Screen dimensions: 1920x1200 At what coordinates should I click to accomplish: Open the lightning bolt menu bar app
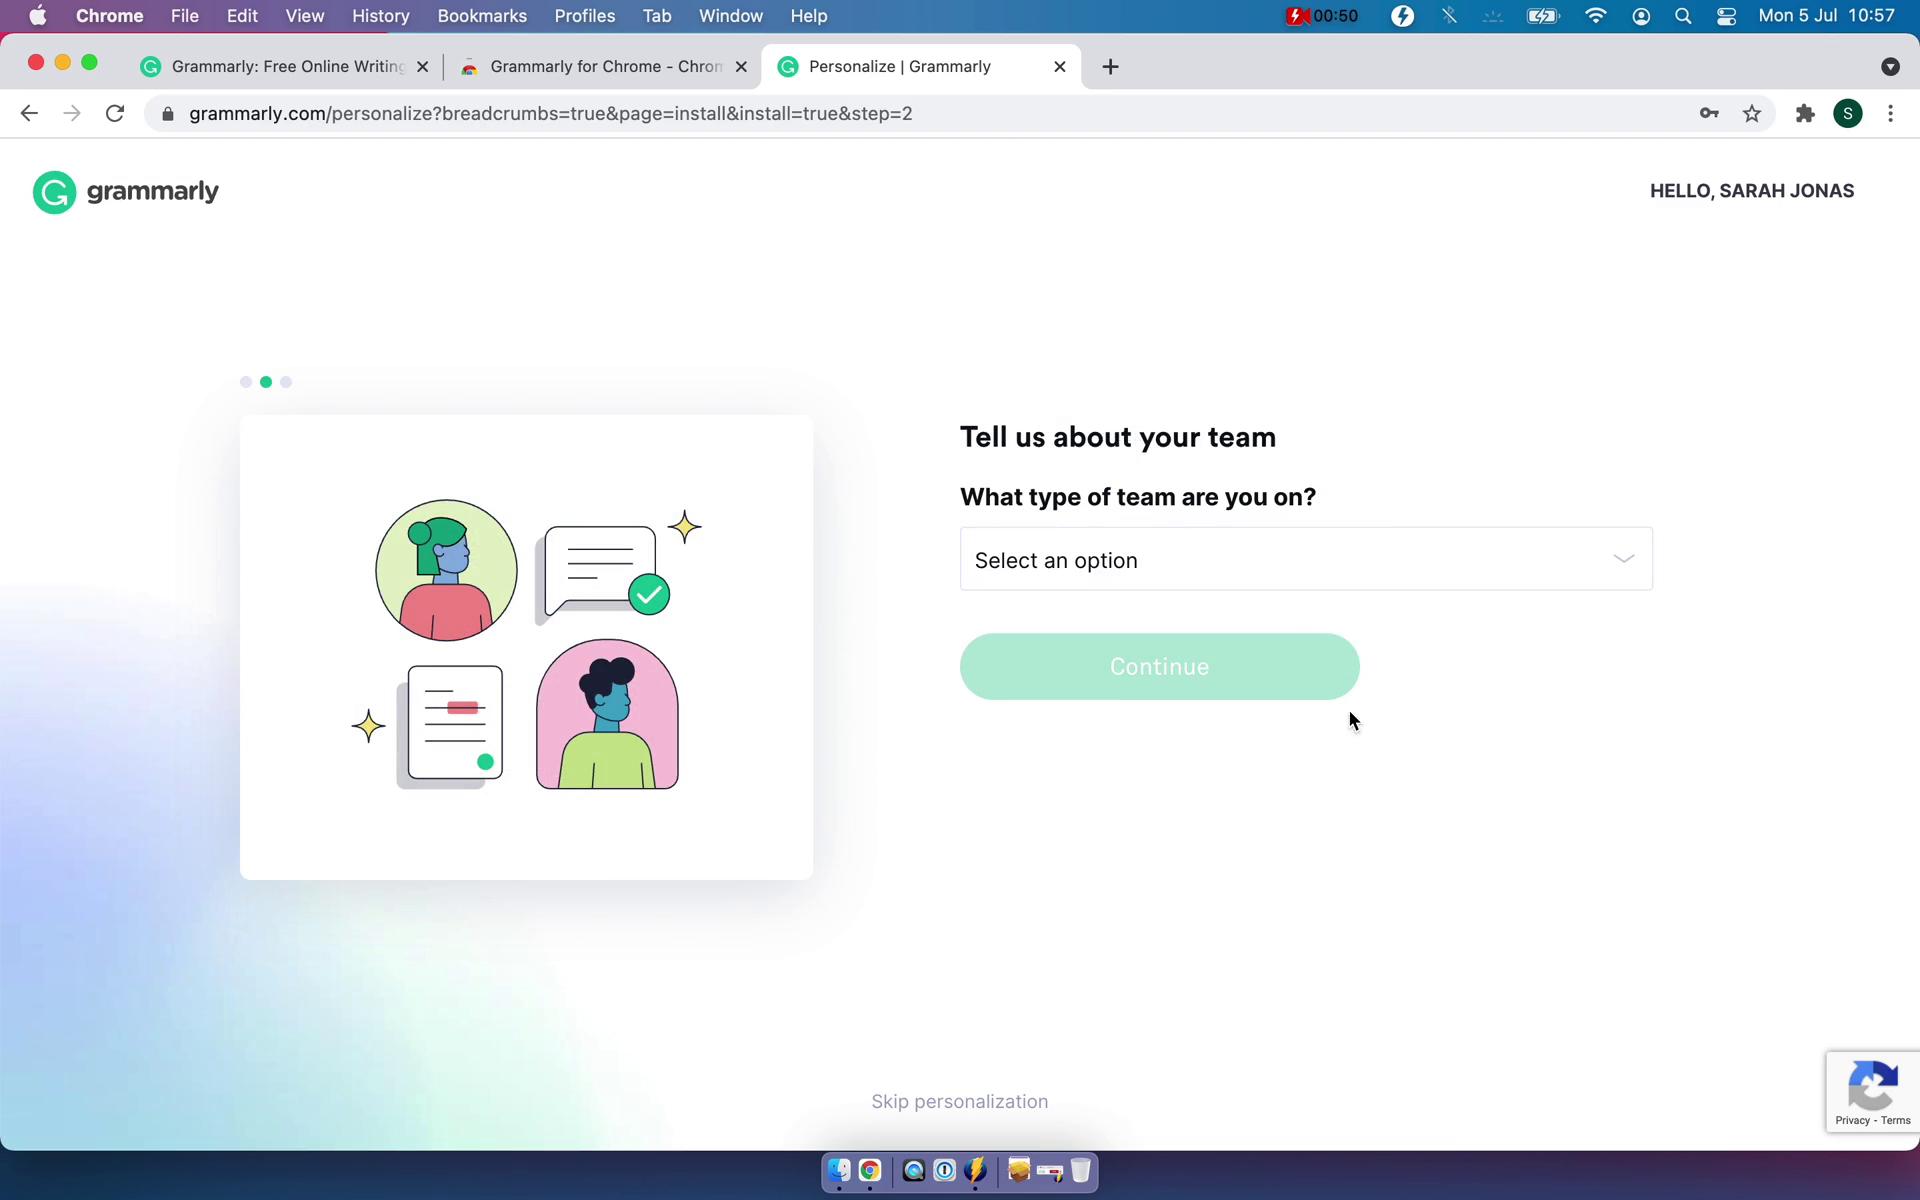click(1403, 16)
